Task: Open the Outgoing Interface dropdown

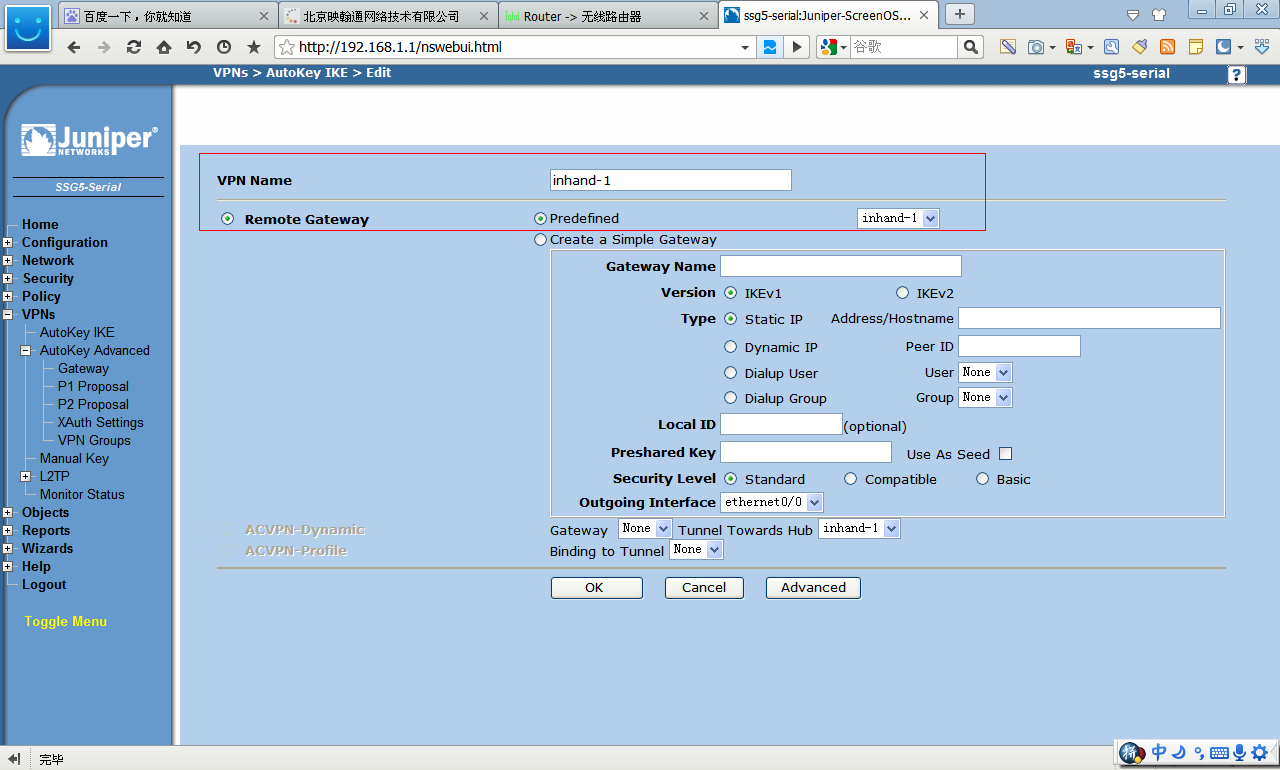Action: pos(772,502)
